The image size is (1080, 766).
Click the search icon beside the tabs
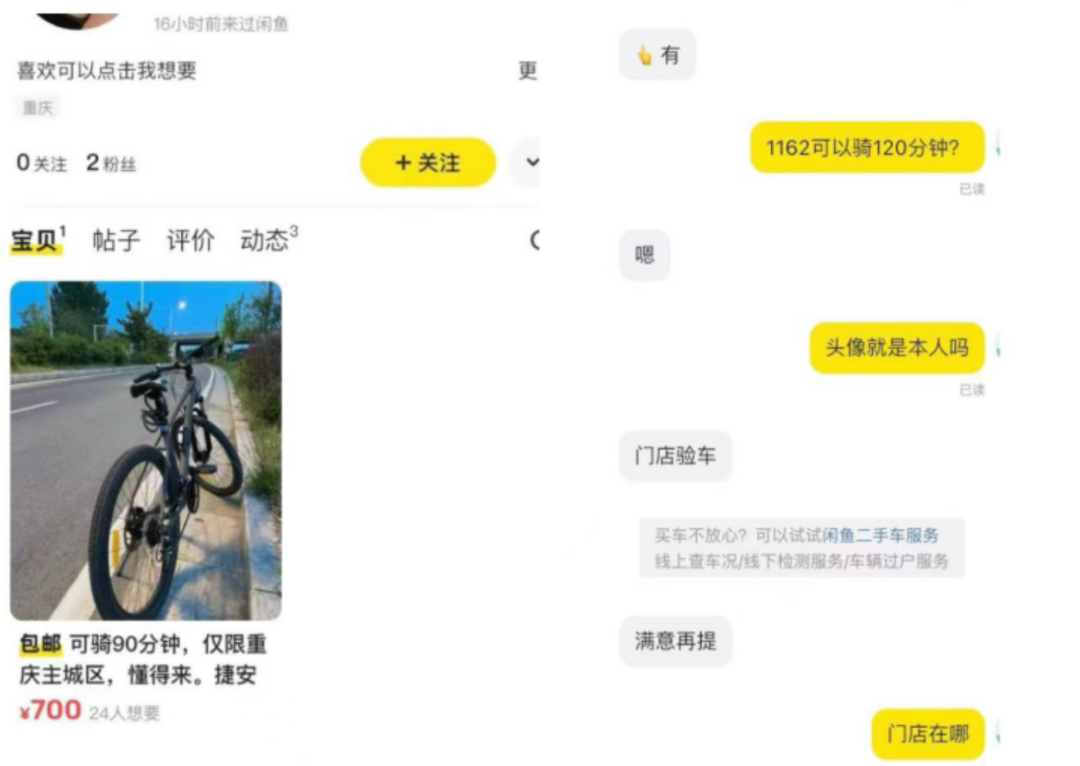point(534,240)
